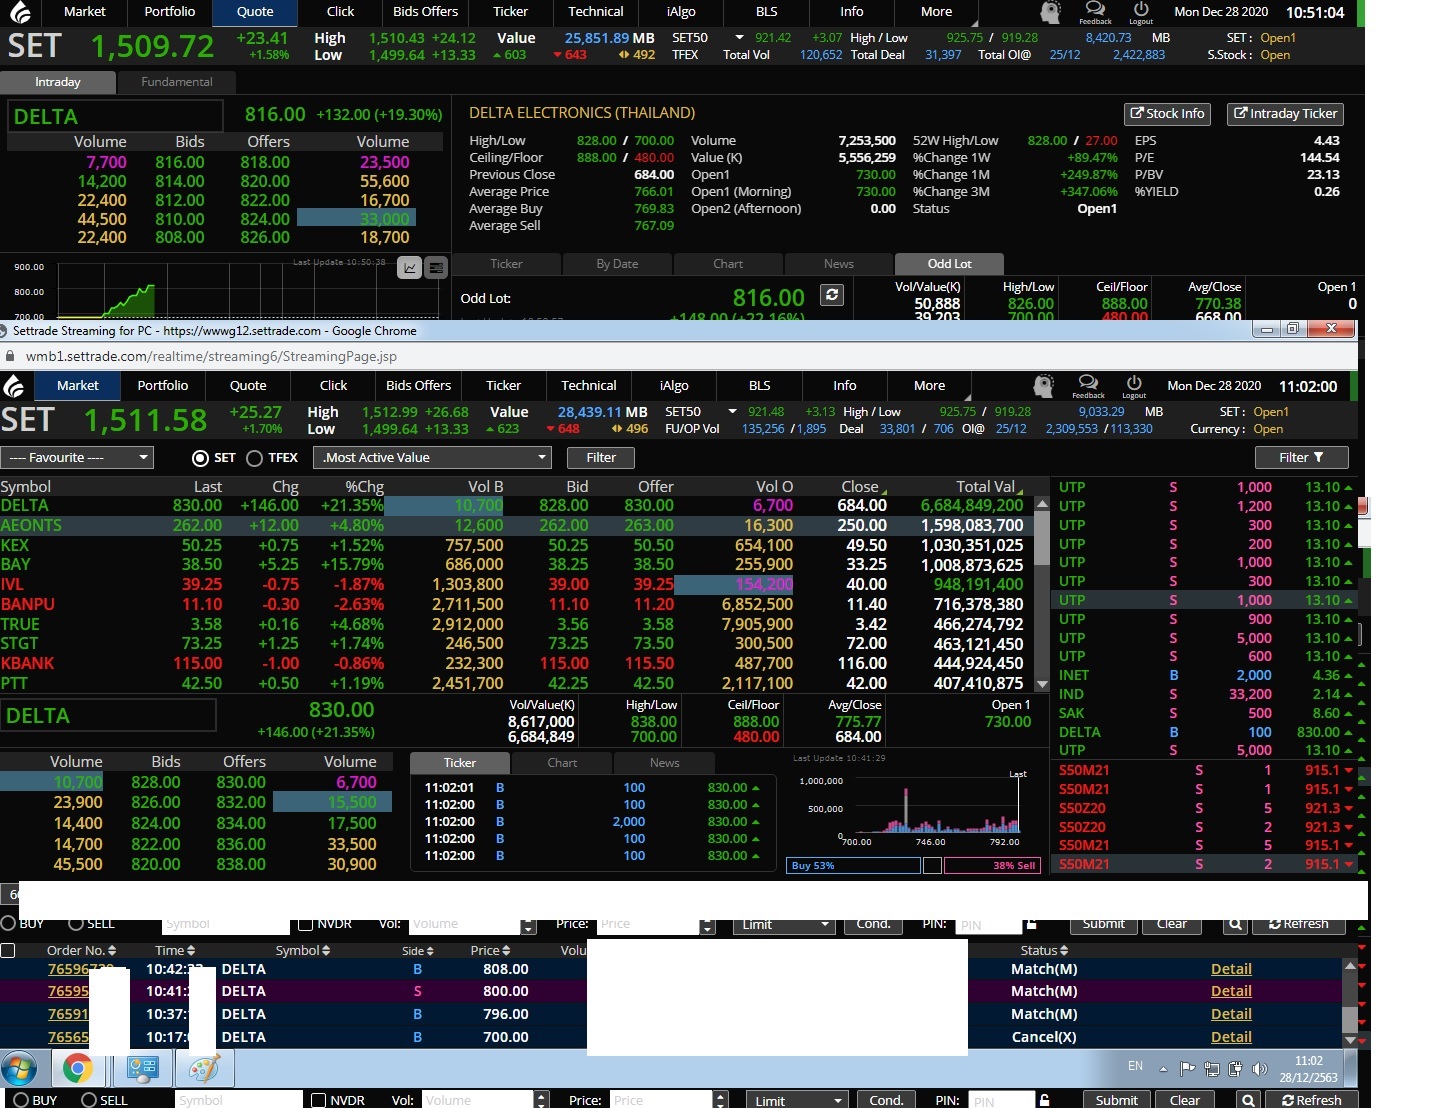Select SELL radio in the upper order form

point(76,923)
